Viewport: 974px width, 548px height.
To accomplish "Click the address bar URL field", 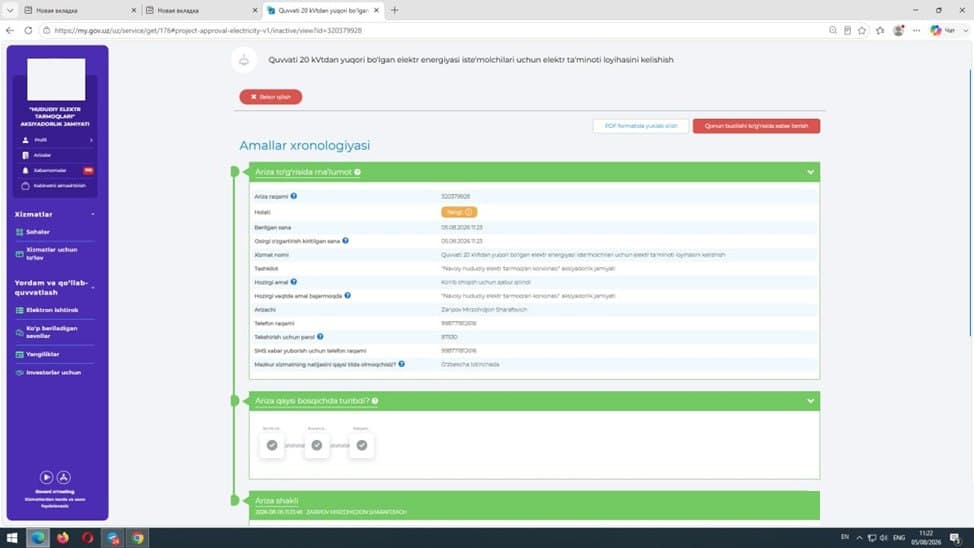I will tap(435, 30).
